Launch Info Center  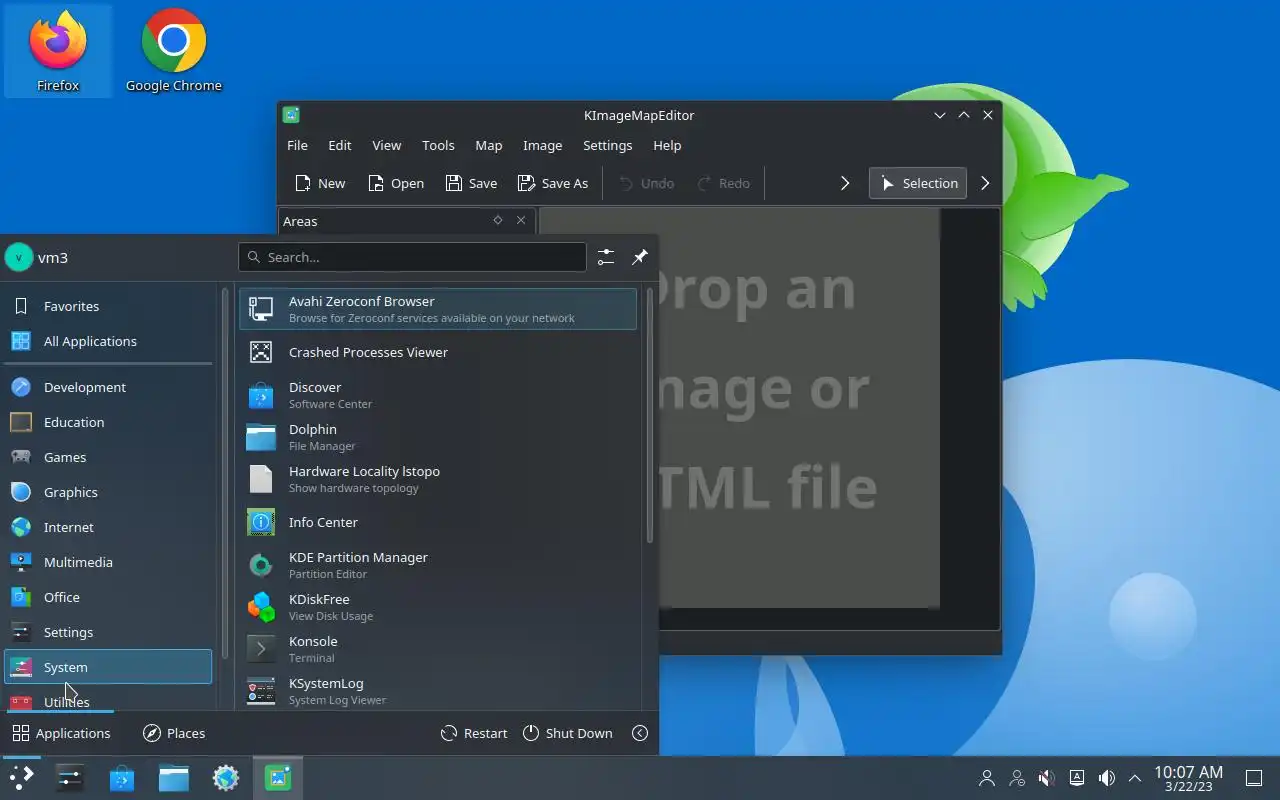coord(438,522)
